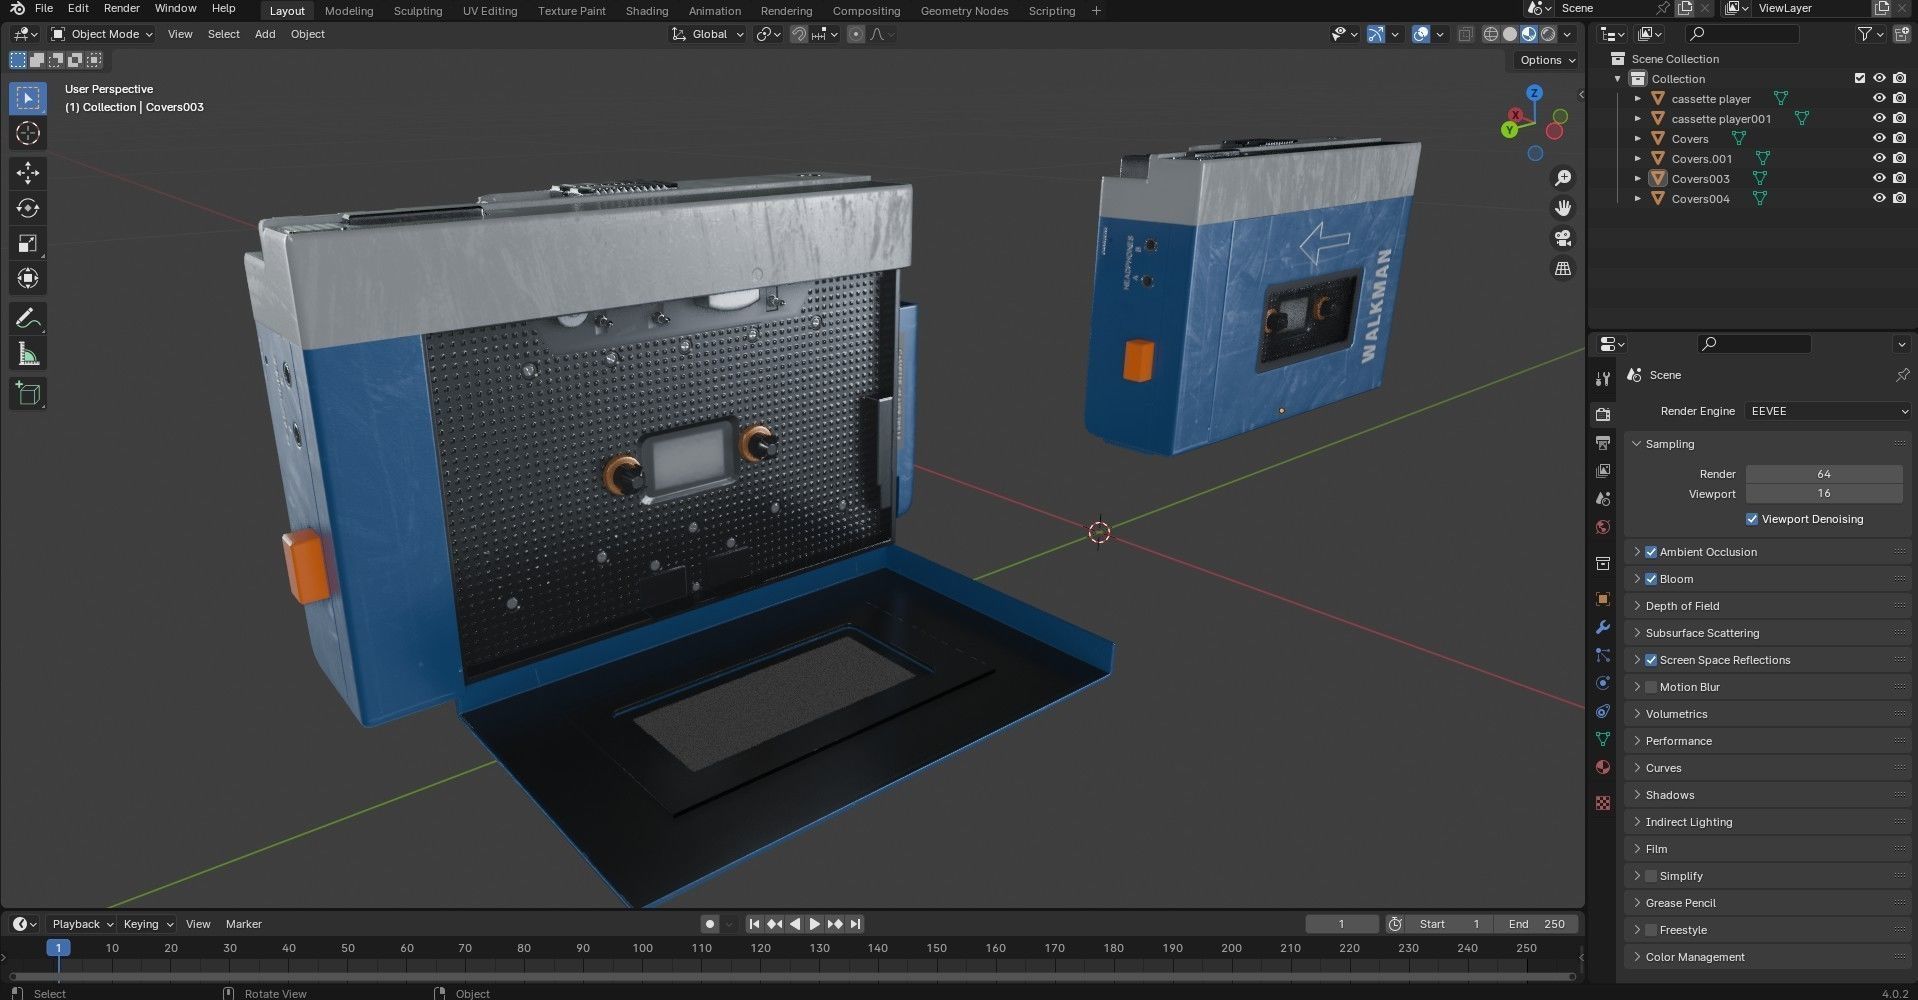
Task: Switch to rendered viewport shading
Action: pyautogui.click(x=1548, y=34)
